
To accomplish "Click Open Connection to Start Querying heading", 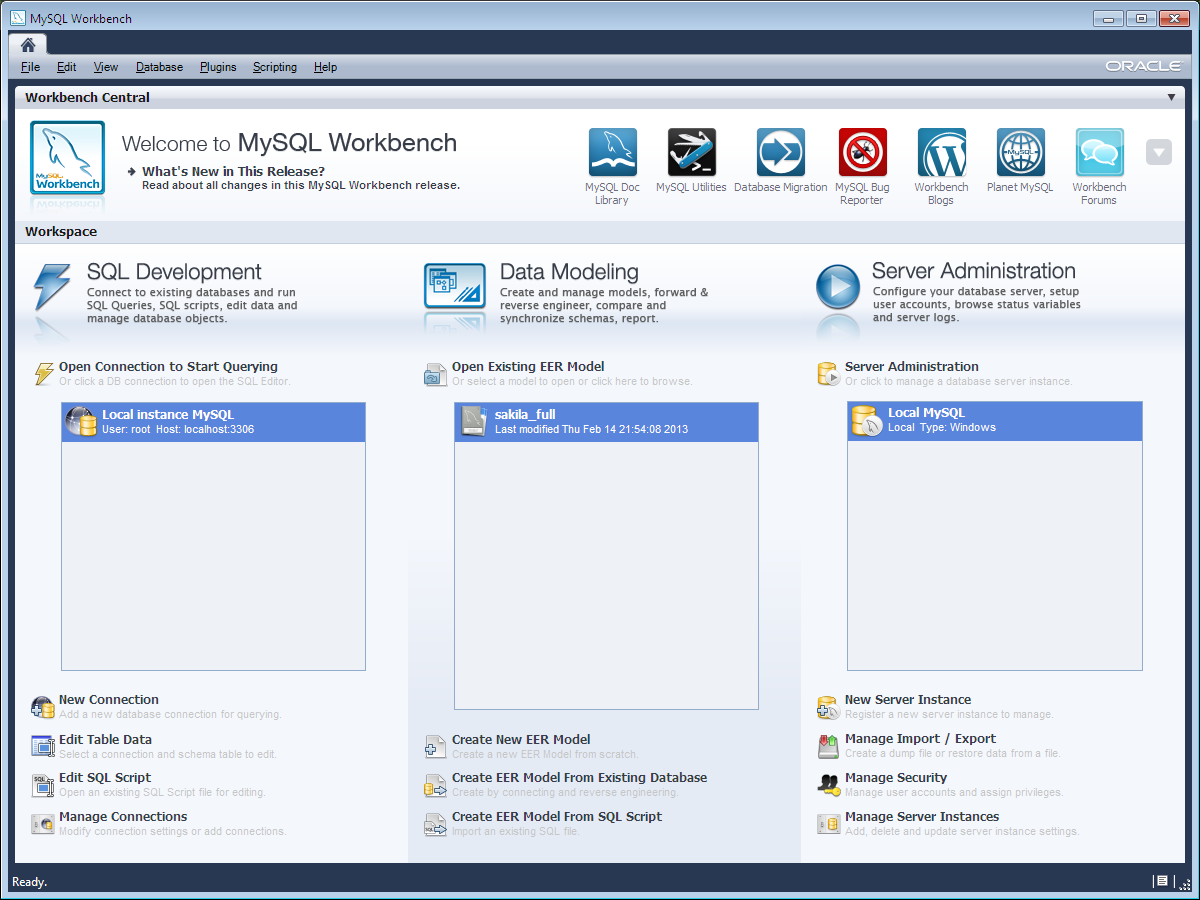I will pyautogui.click(x=168, y=367).
